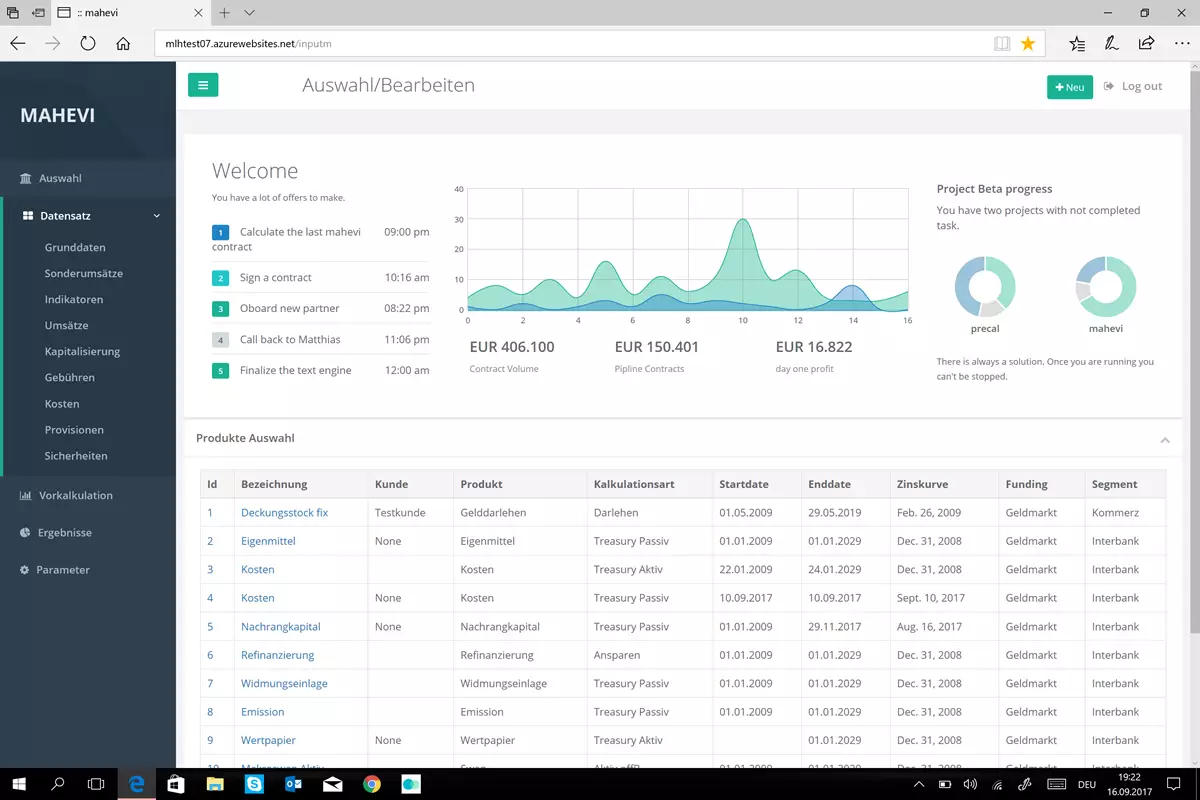Open Wertpapier record link

267,740
